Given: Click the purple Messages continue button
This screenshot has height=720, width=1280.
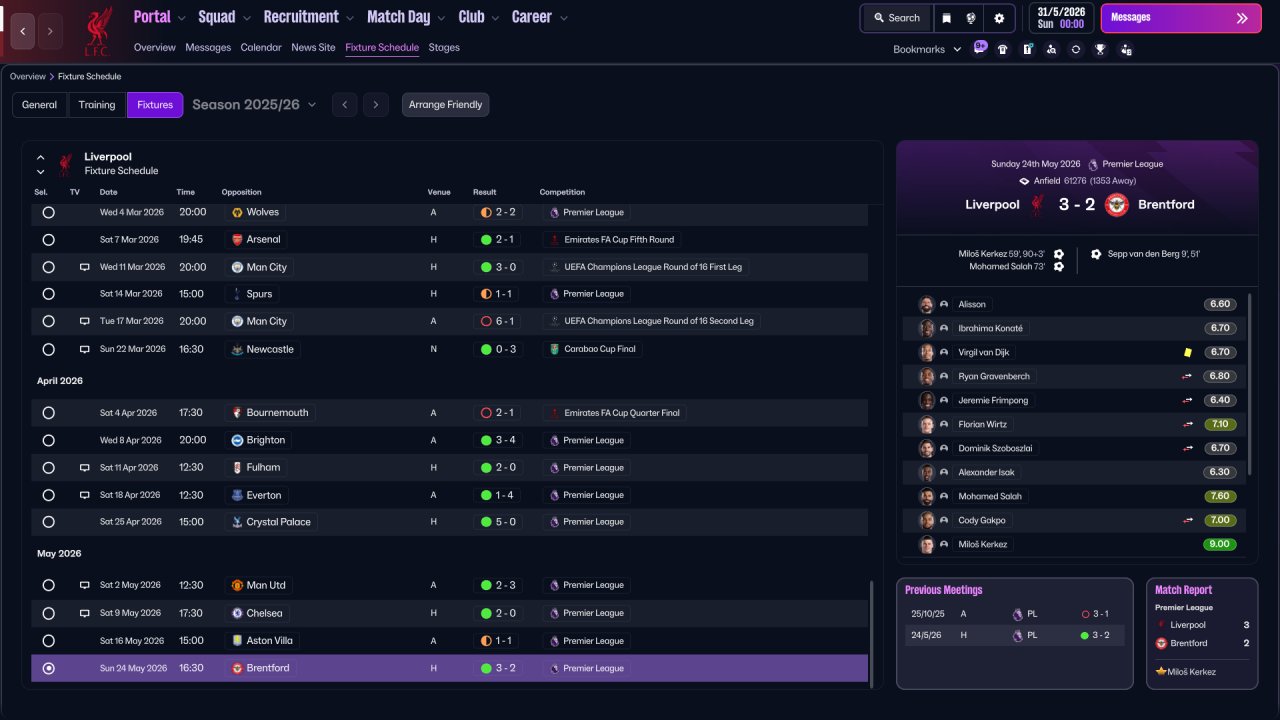Looking at the screenshot, I should pyautogui.click(x=1181, y=18).
